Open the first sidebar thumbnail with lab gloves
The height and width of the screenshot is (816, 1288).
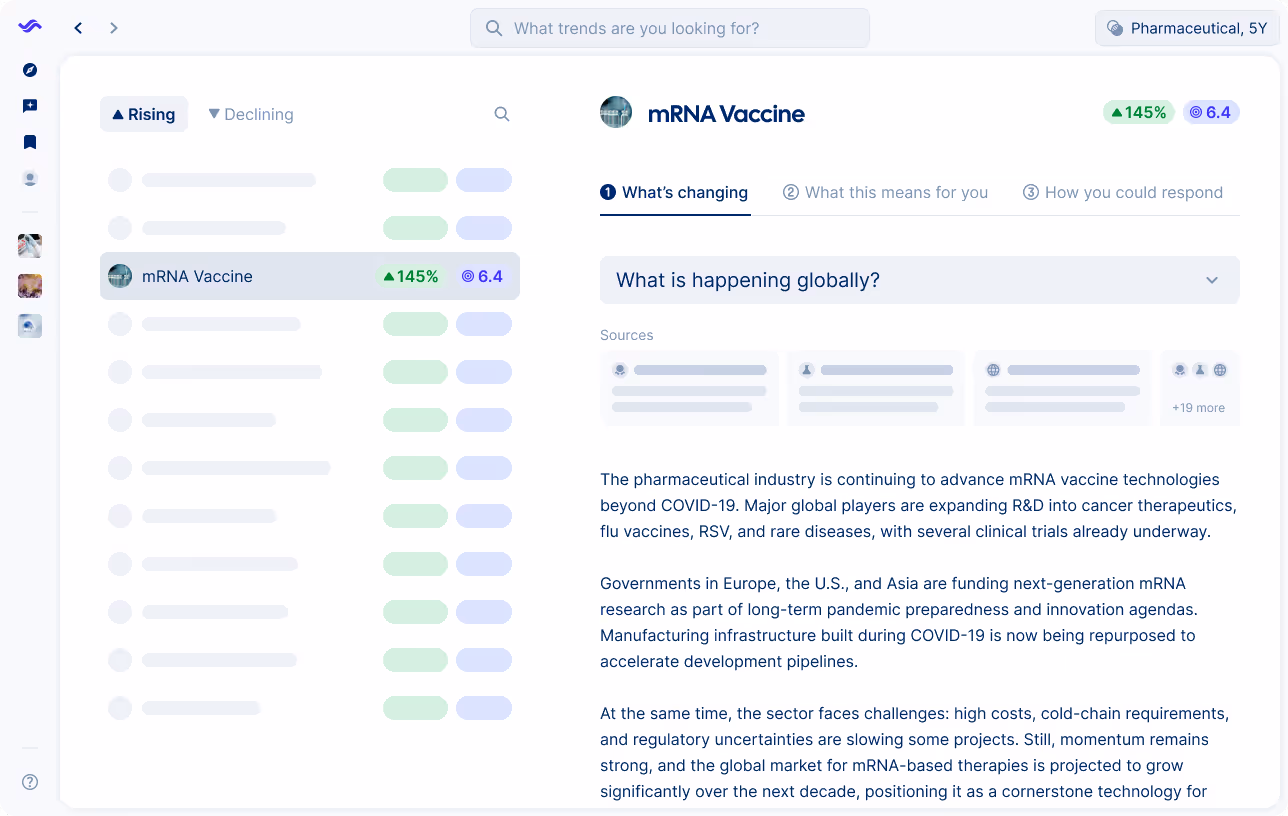tap(30, 246)
